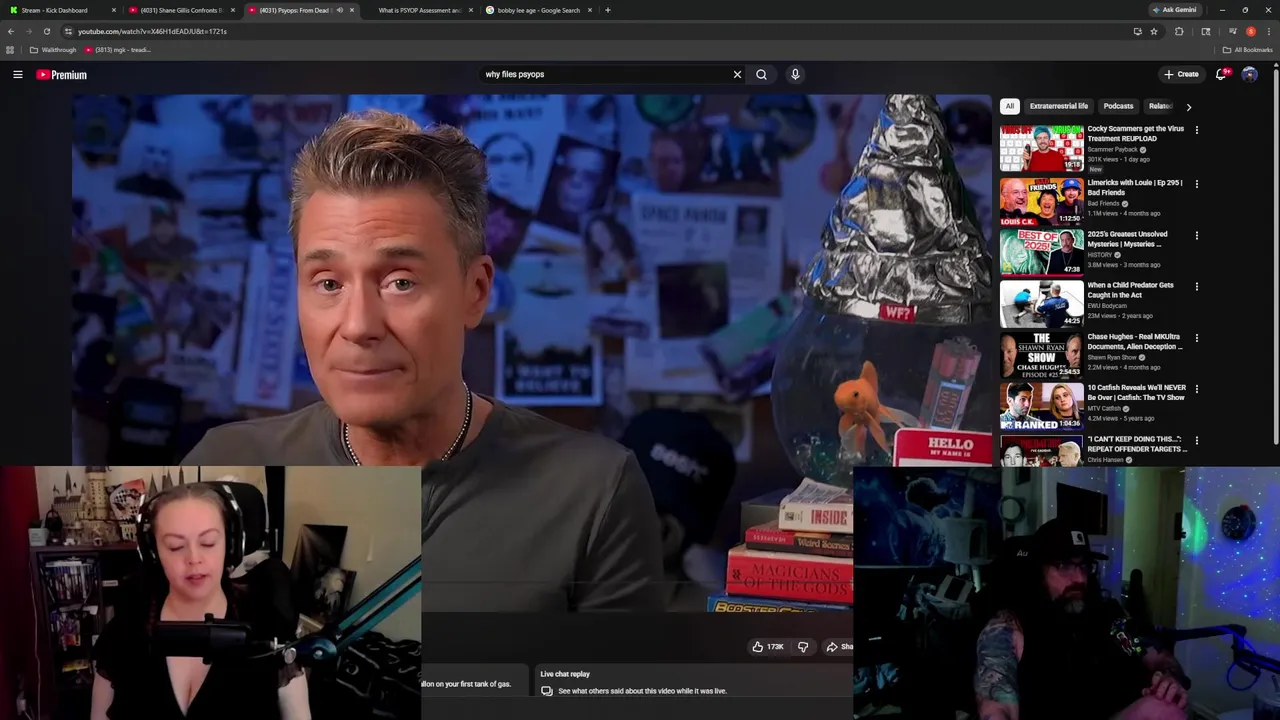Open the Chrome extensions puzzle icon
Screen dimensions: 1280x720
click(1179, 31)
